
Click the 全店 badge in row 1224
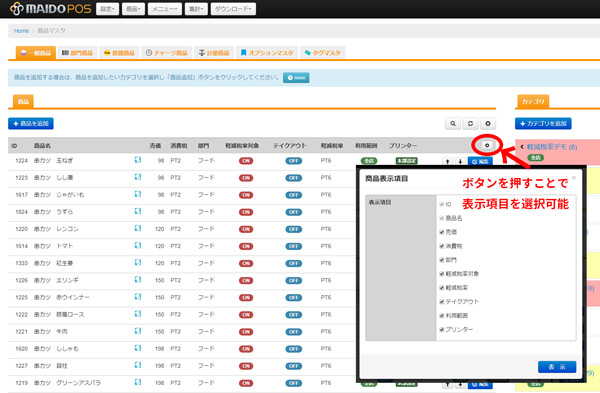pyautogui.click(x=369, y=161)
